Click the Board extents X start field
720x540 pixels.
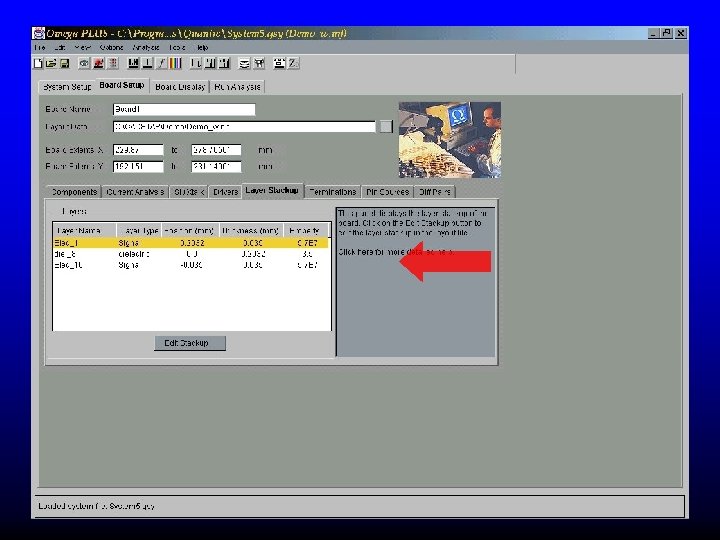pyautogui.click(x=138, y=150)
